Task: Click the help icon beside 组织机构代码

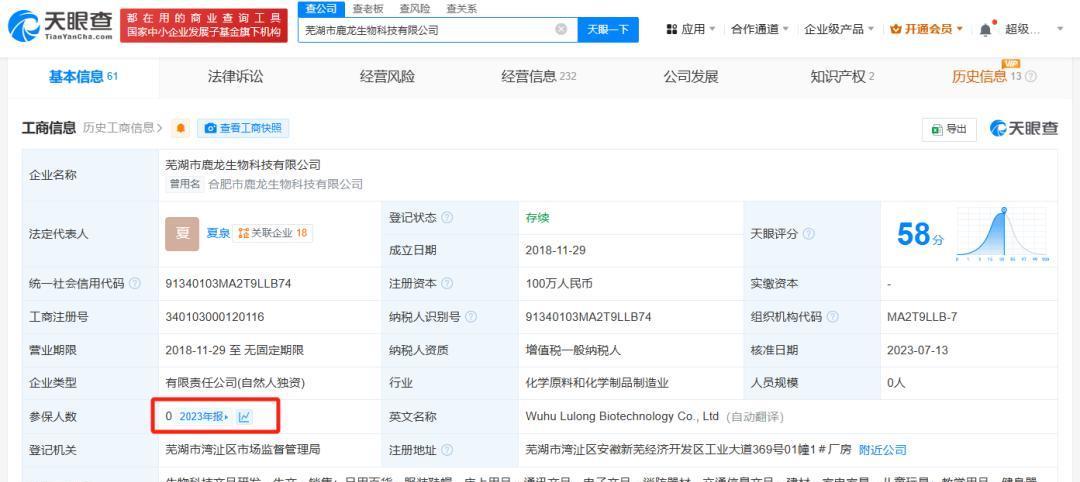Action: tap(833, 317)
